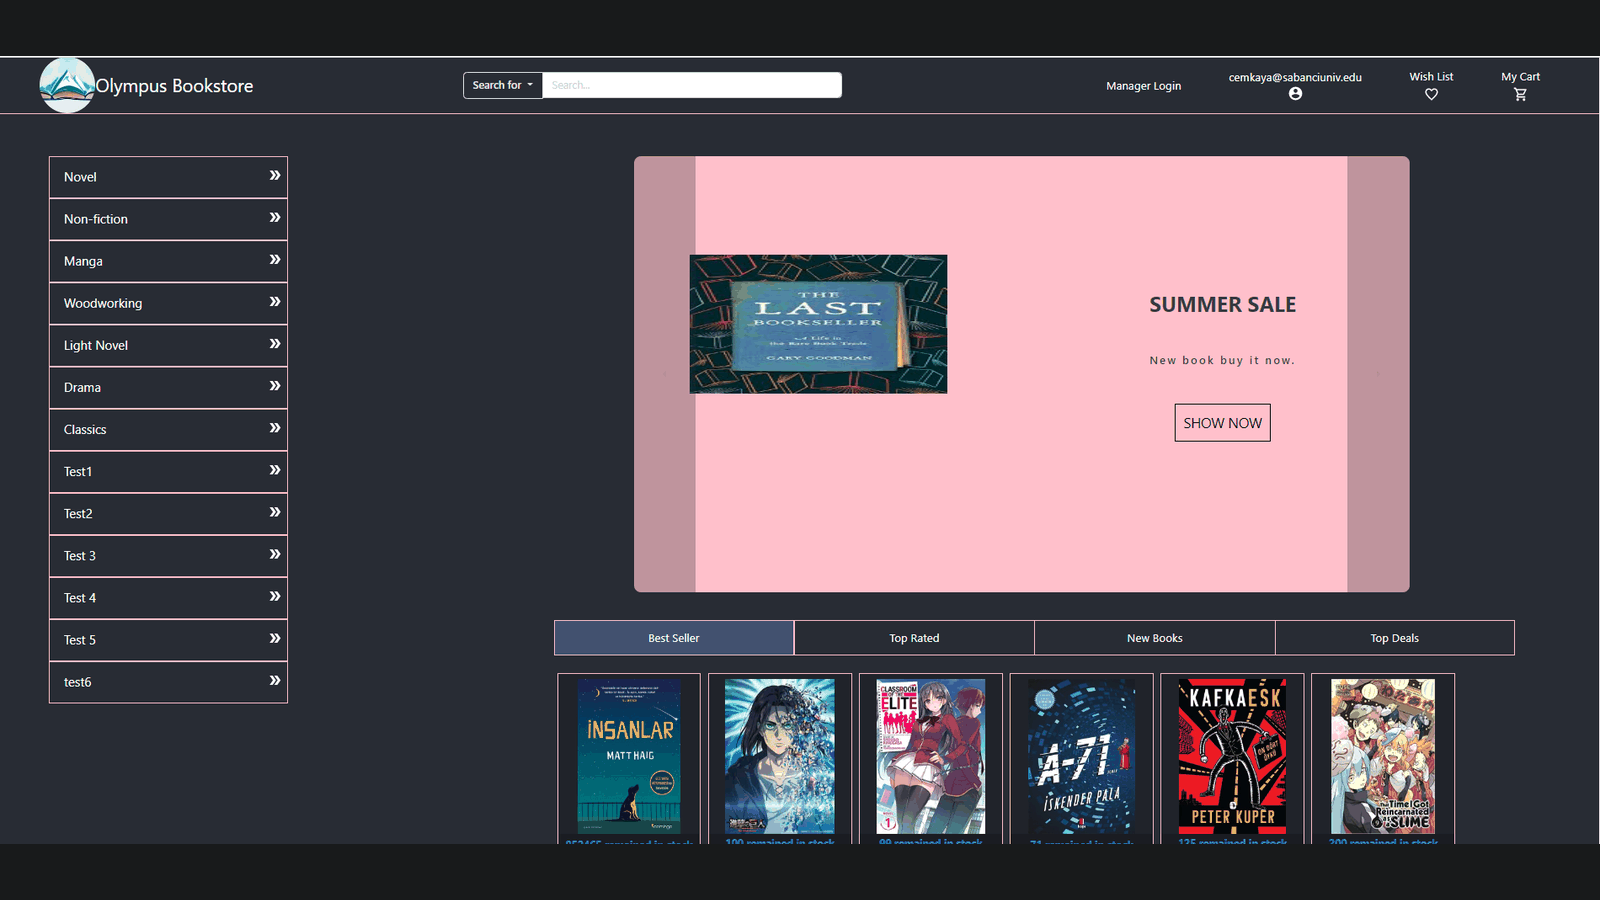Open the Insanlar Matt Haig book cover
The height and width of the screenshot is (900, 1600).
629,757
